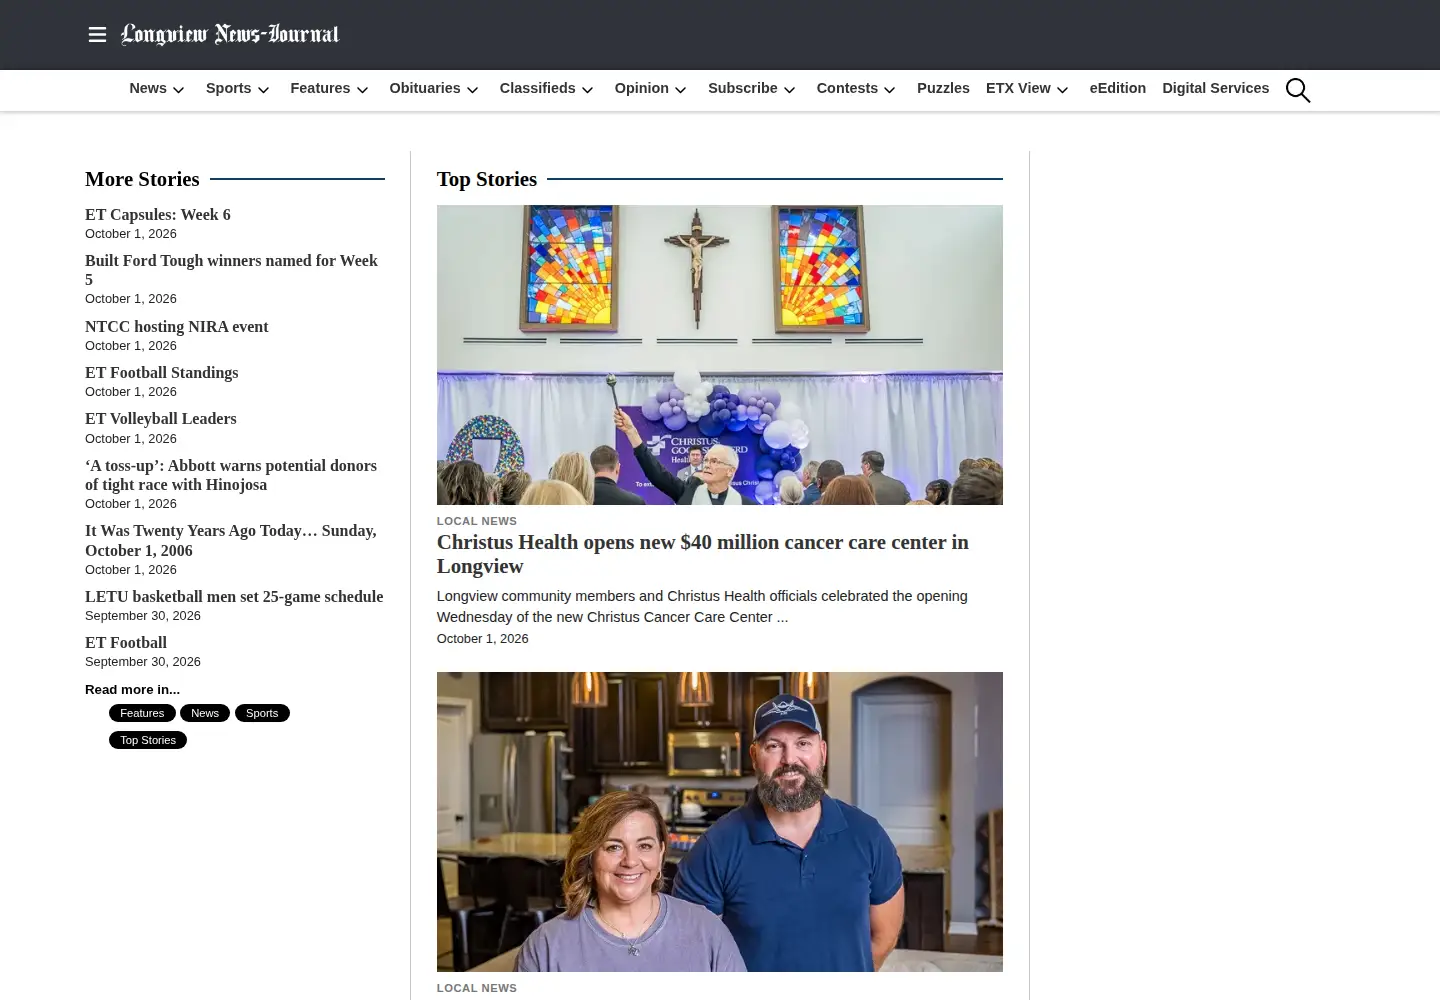Open the hamburger menu icon
The width and height of the screenshot is (1440, 1000).
click(97, 35)
